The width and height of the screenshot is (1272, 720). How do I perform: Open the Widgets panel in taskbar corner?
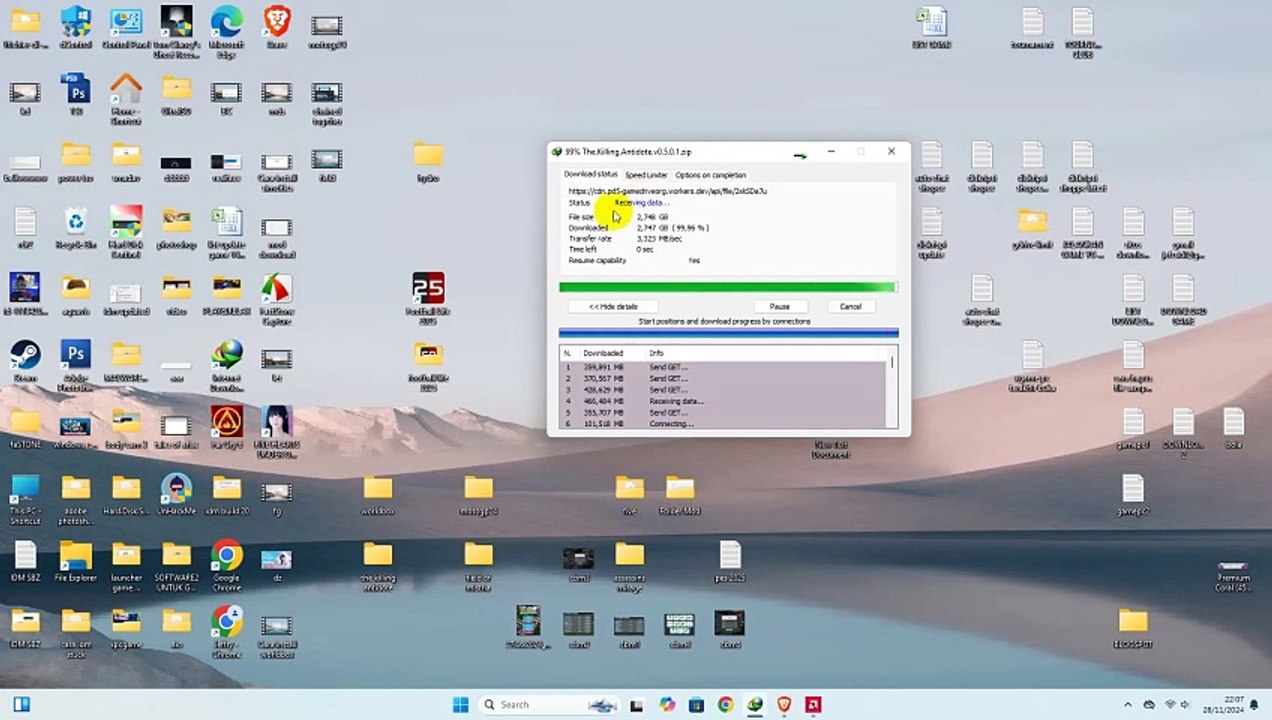21,705
